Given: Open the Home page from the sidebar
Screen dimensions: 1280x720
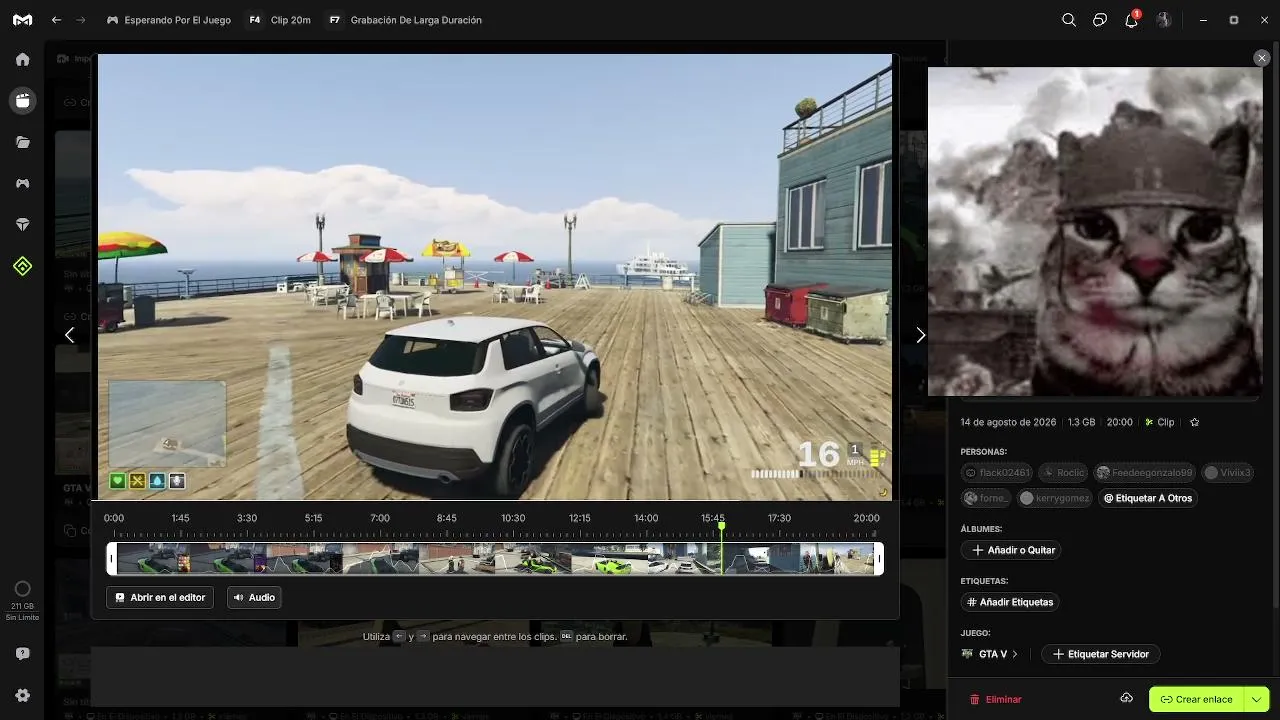Looking at the screenshot, I should (x=22, y=59).
